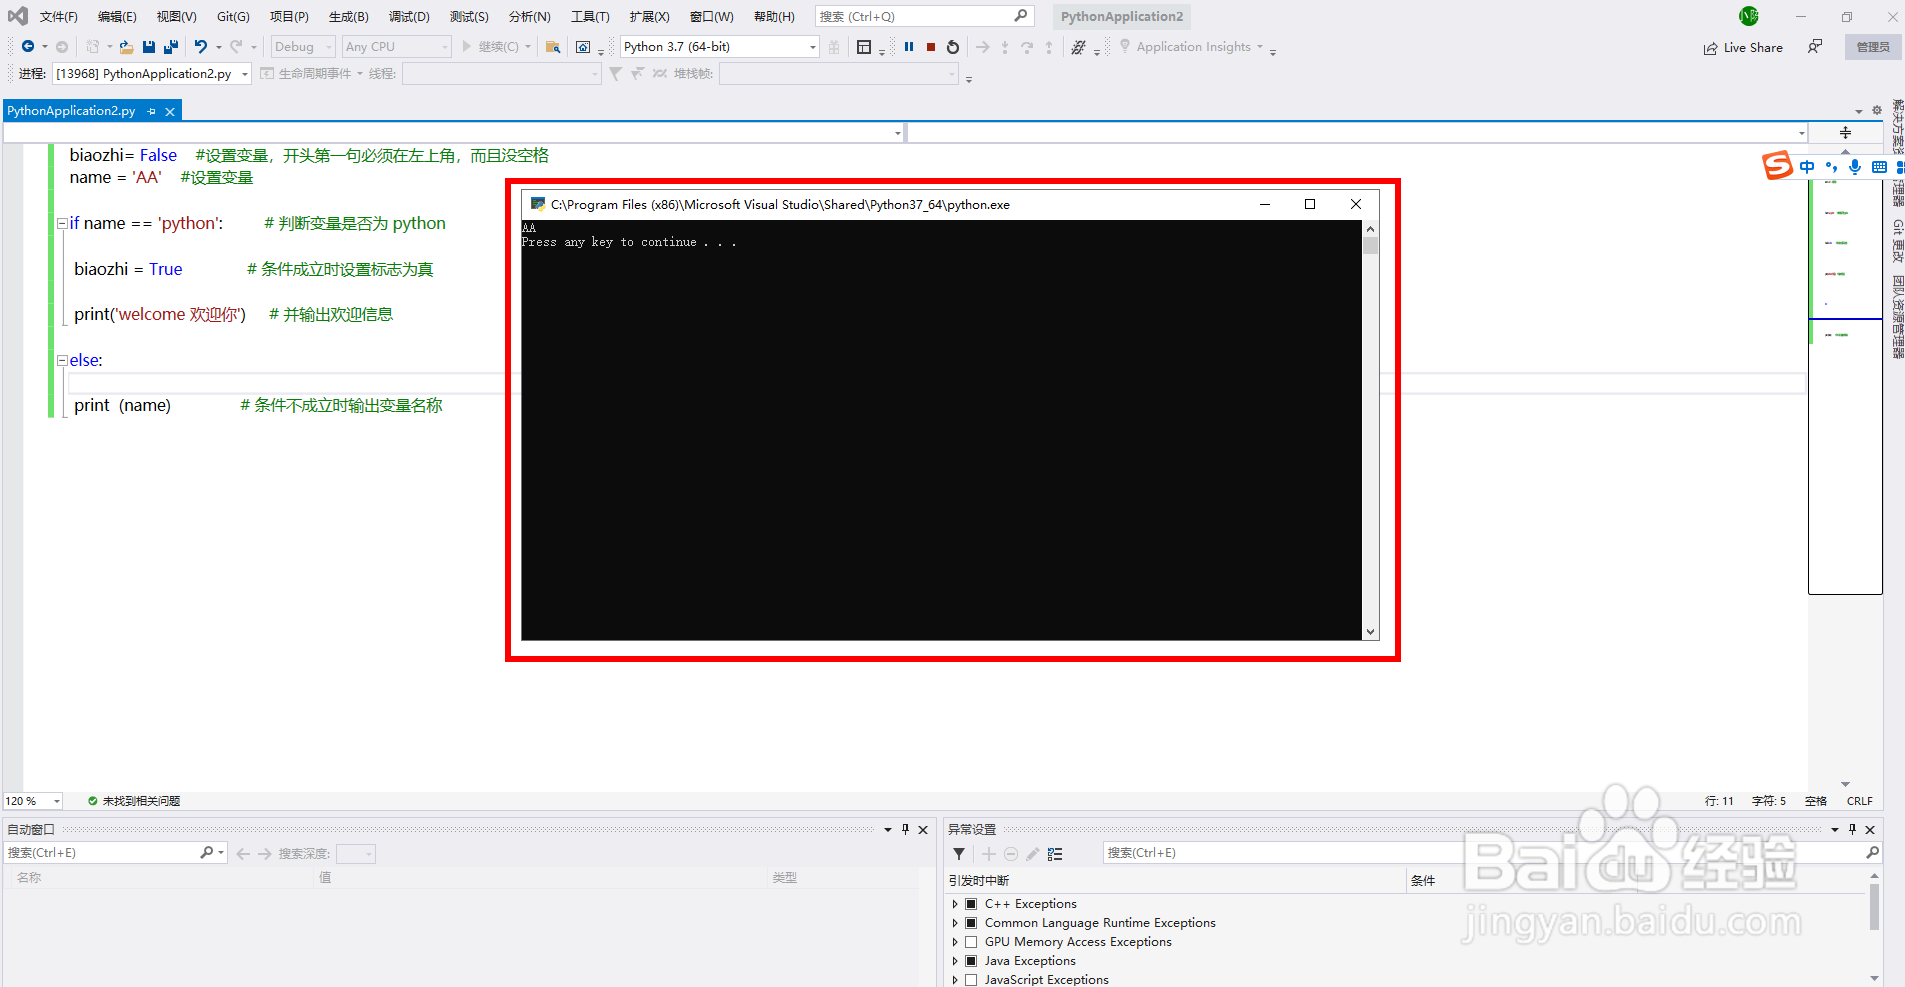The height and width of the screenshot is (987, 1905).
Task: Click the Live Share button
Action: (x=1743, y=48)
